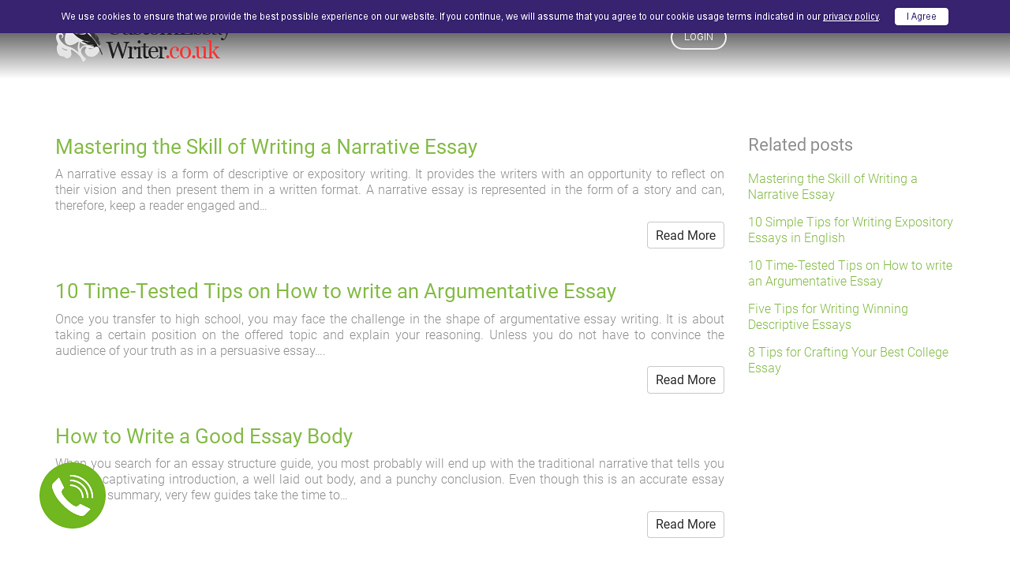
Task: Open the privacy policy link
Action: point(851,17)
